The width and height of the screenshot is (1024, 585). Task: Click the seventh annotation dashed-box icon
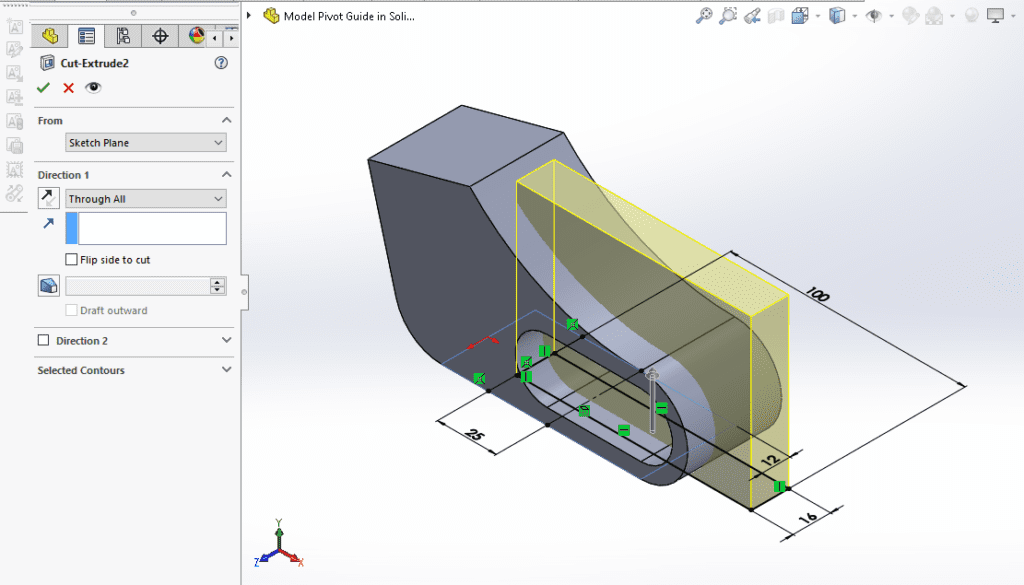pos(14,169)
